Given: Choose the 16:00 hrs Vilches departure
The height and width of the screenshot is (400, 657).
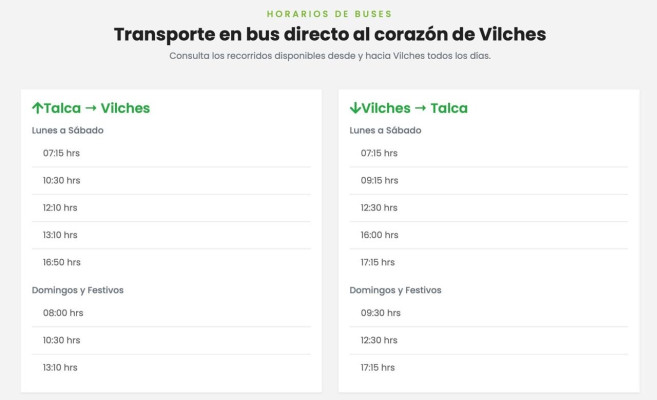Looking at the screenshot, I should pos(489,235).
